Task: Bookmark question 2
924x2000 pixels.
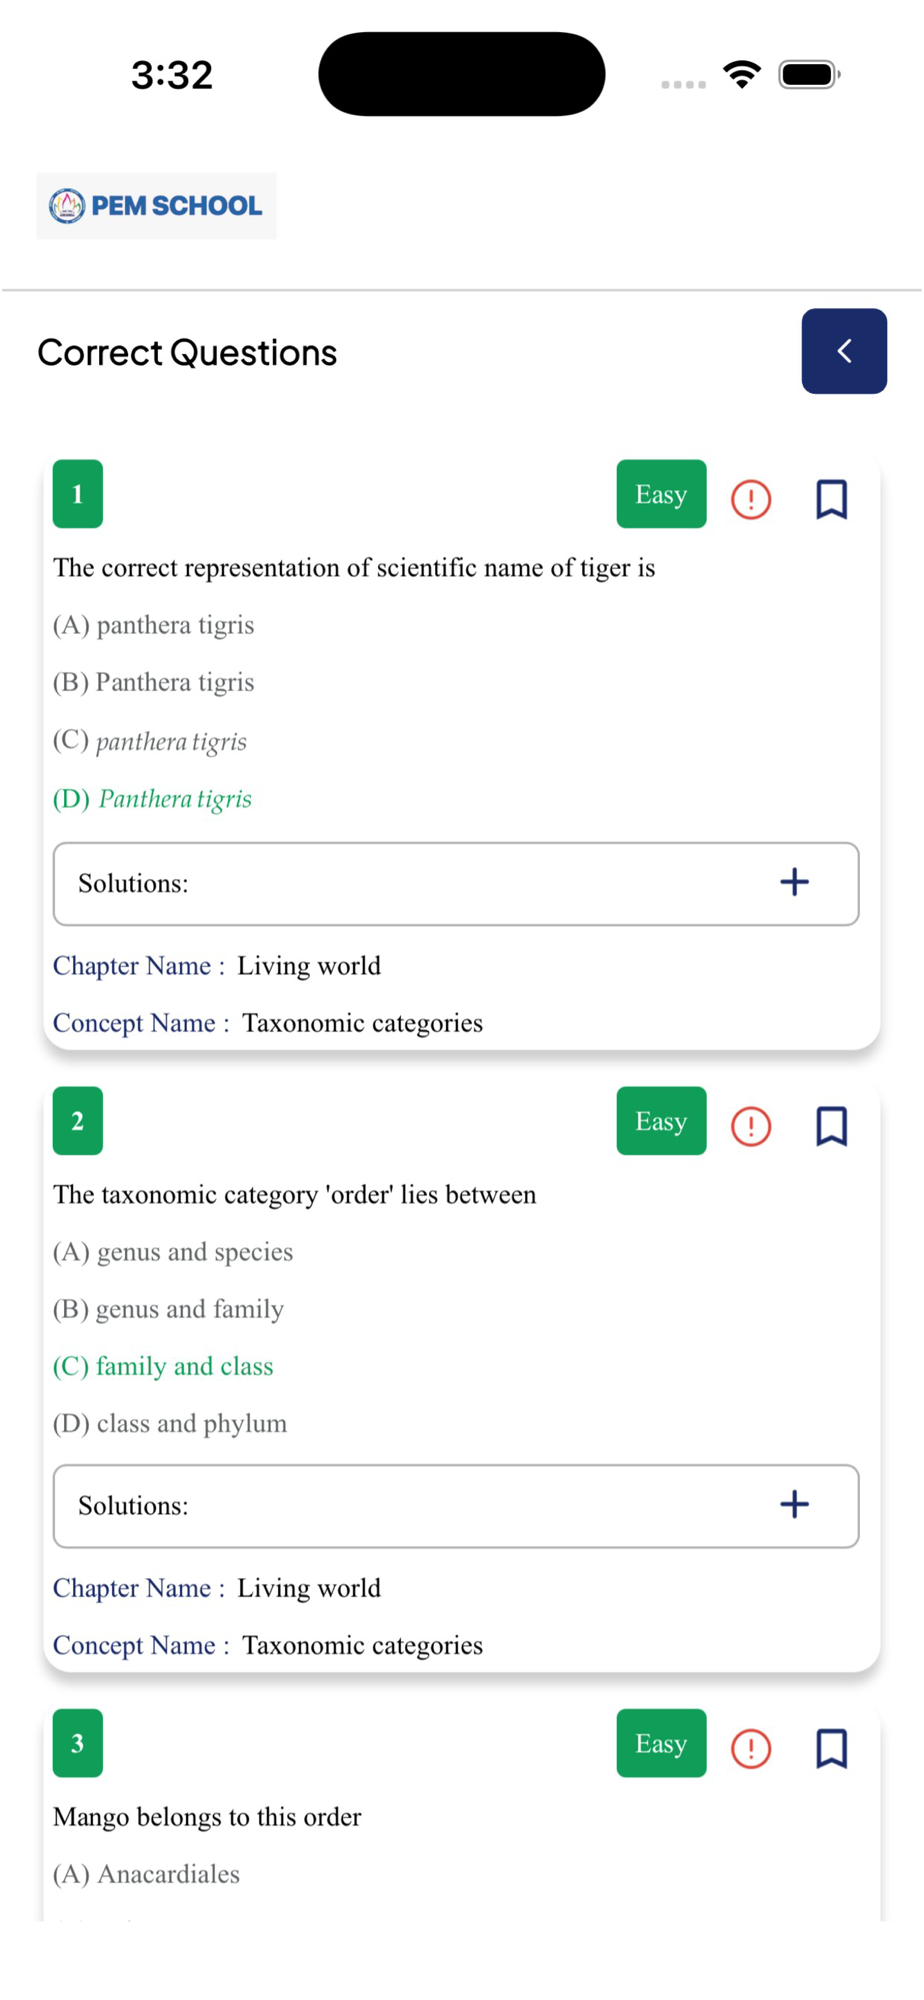Action: point(831,1126)
